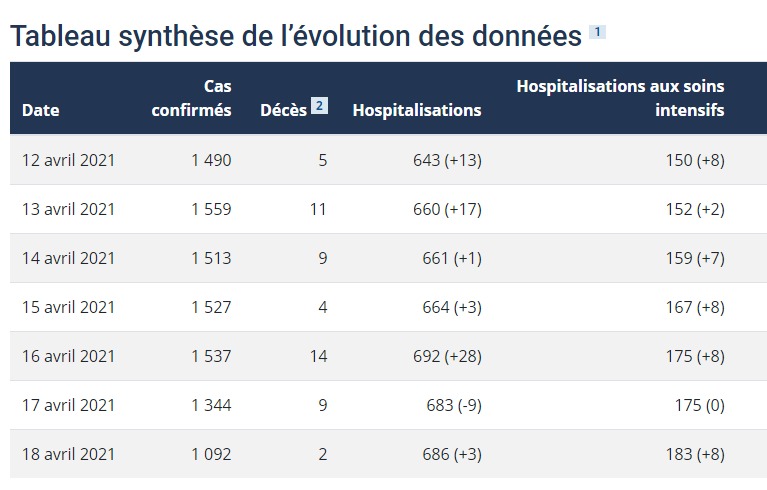Click the 1 490 confirmed cases value

coord(211,160)
